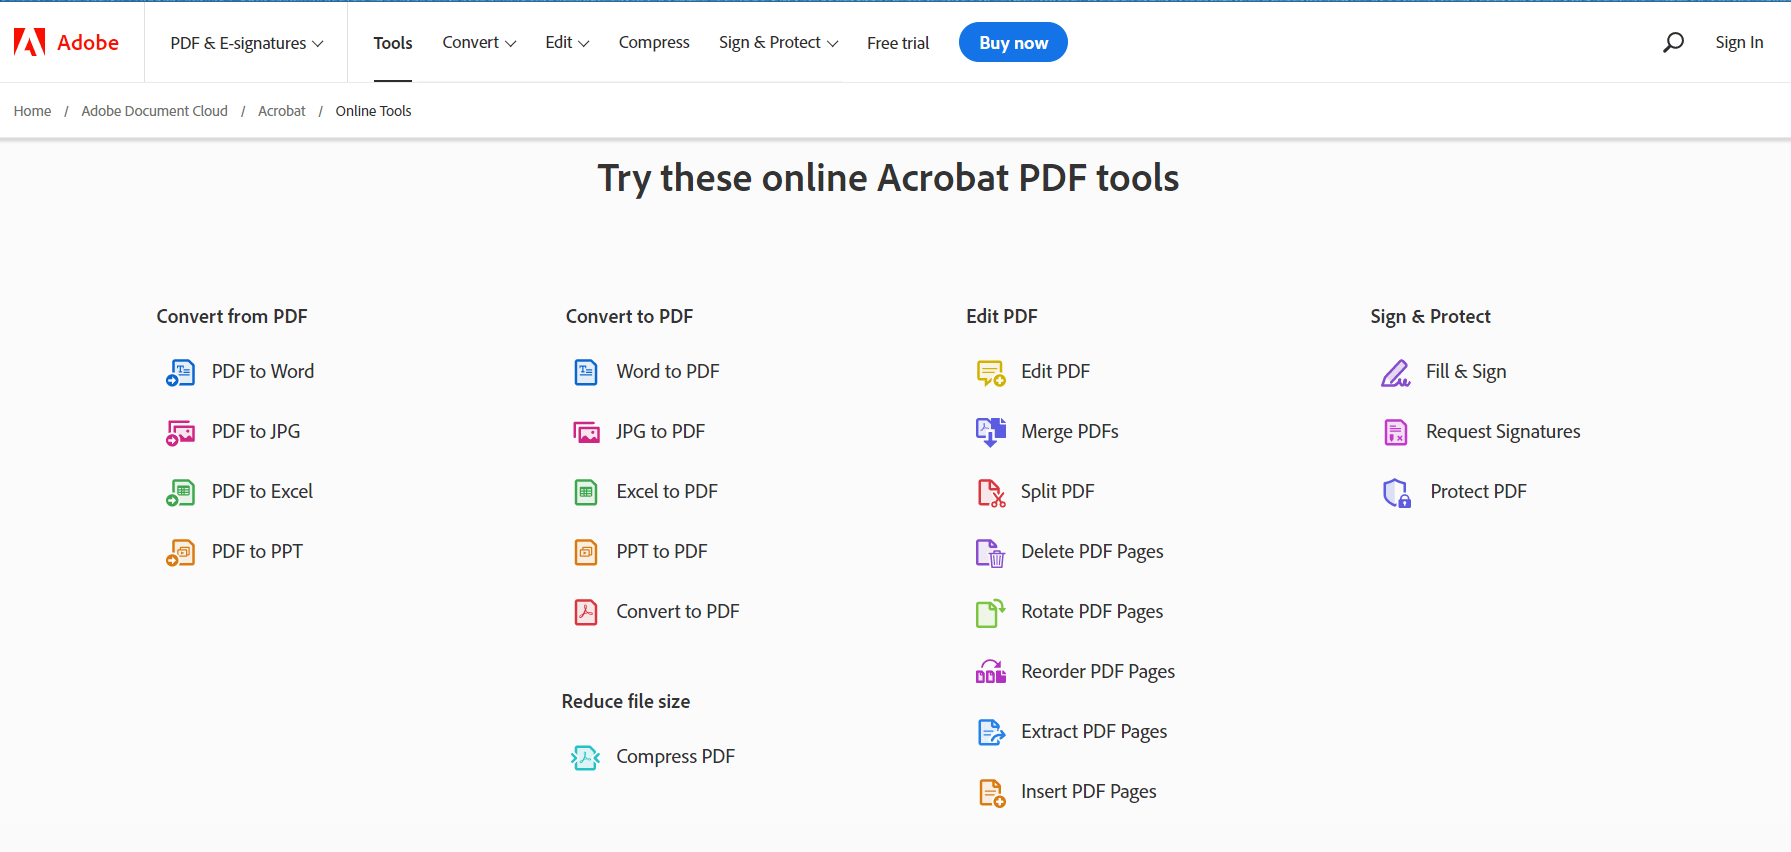Click the PDF to JPG icon
This screenshot has height=852, width=1791.
[180, 432]
